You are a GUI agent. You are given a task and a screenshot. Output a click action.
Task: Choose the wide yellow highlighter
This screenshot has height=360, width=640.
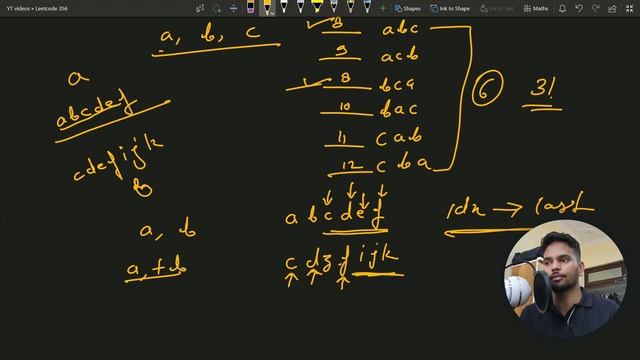click(x=317, y=7)
